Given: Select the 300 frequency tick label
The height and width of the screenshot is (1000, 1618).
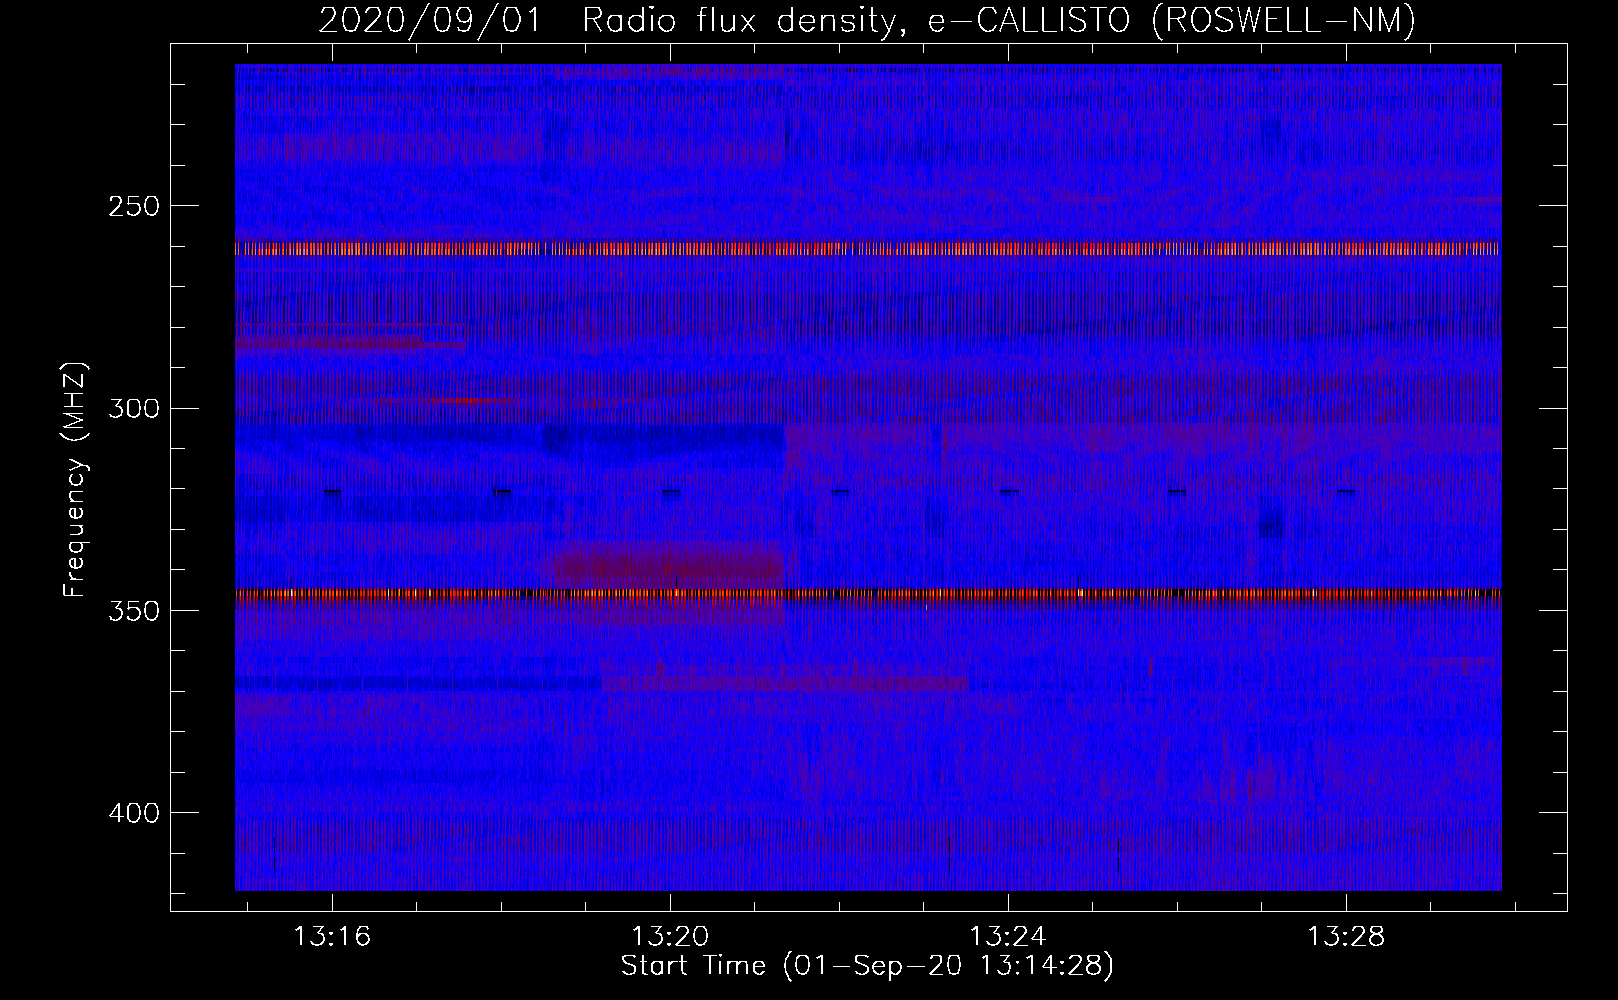Looking at the screenshot, I should 133,408.
